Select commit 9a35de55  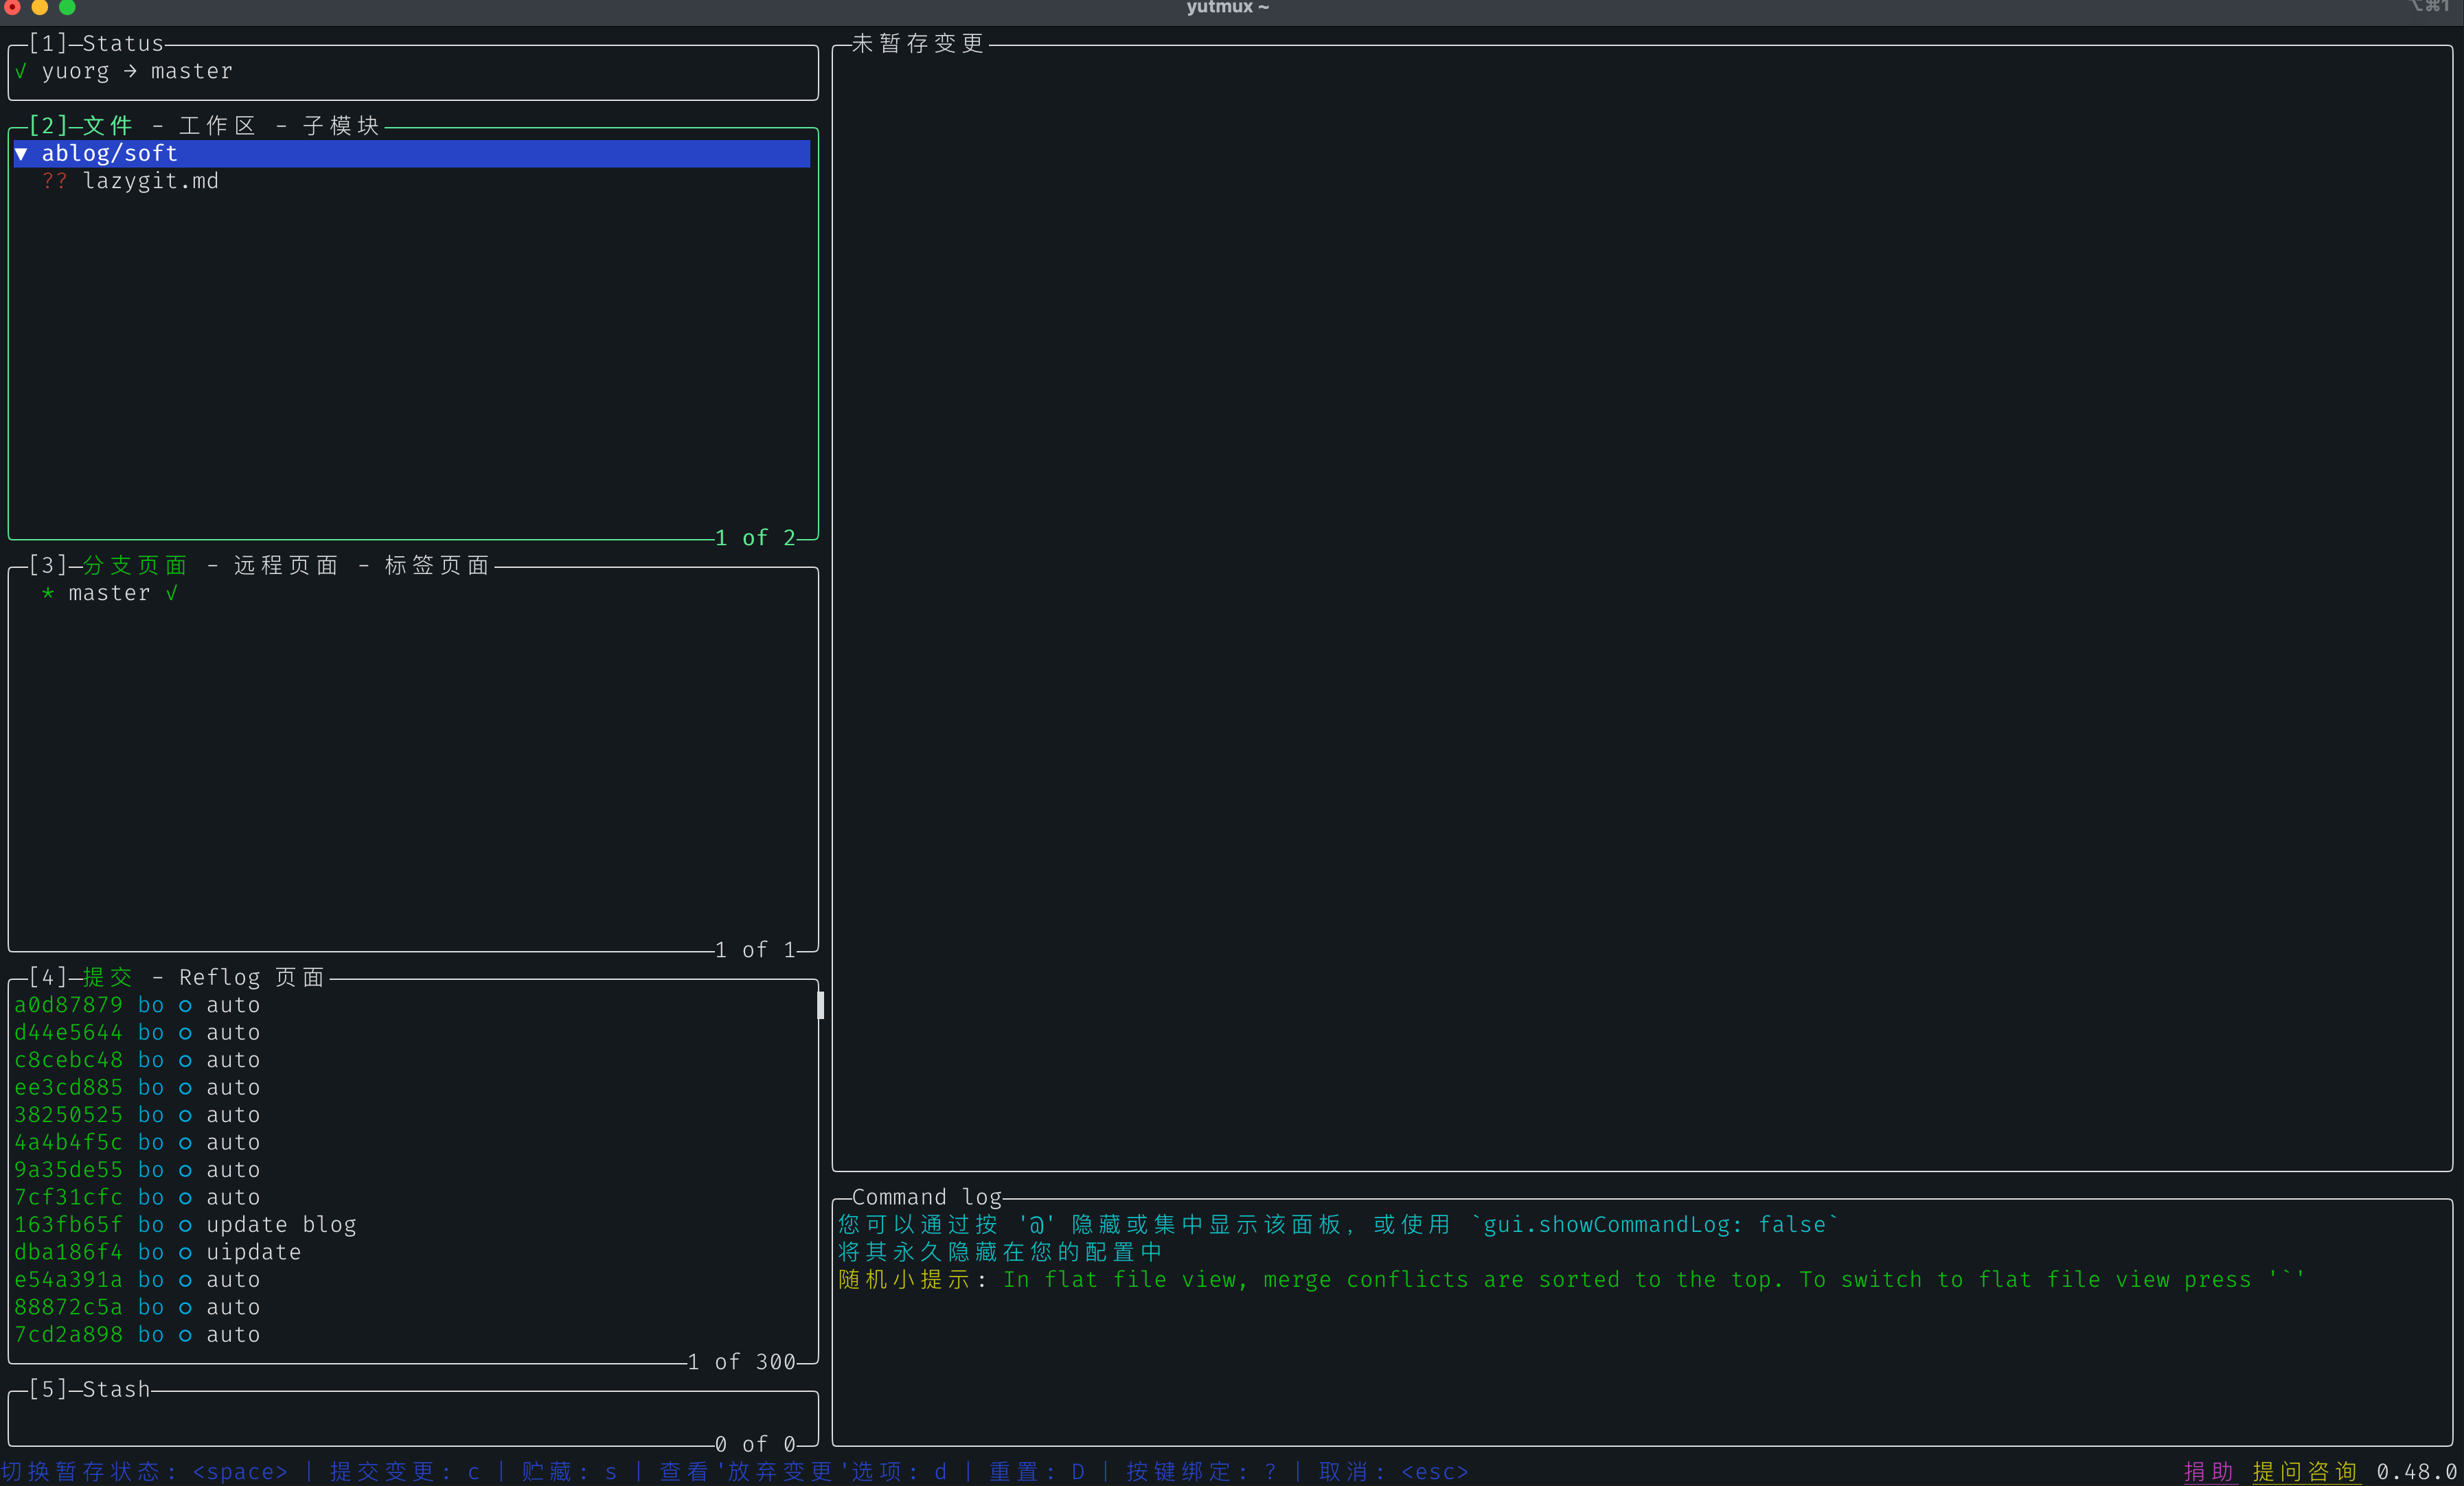pyautogui.click(x=412, y=1170)
